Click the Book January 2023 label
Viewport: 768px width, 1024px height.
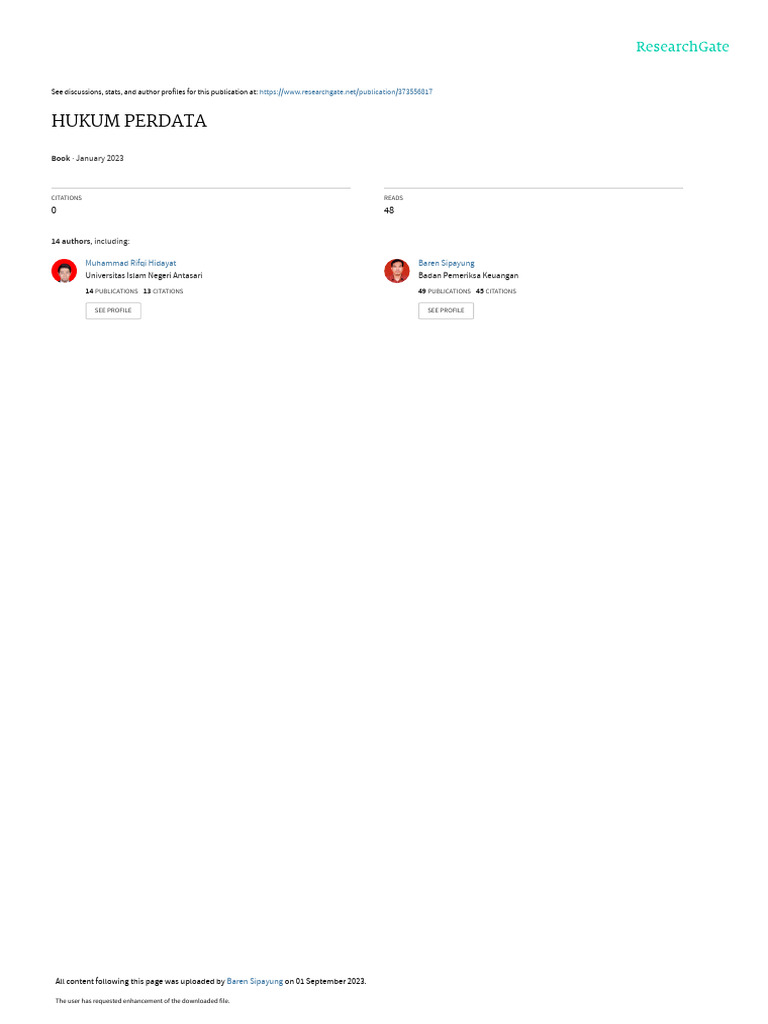pyautogui.click(x=88, y=159)
